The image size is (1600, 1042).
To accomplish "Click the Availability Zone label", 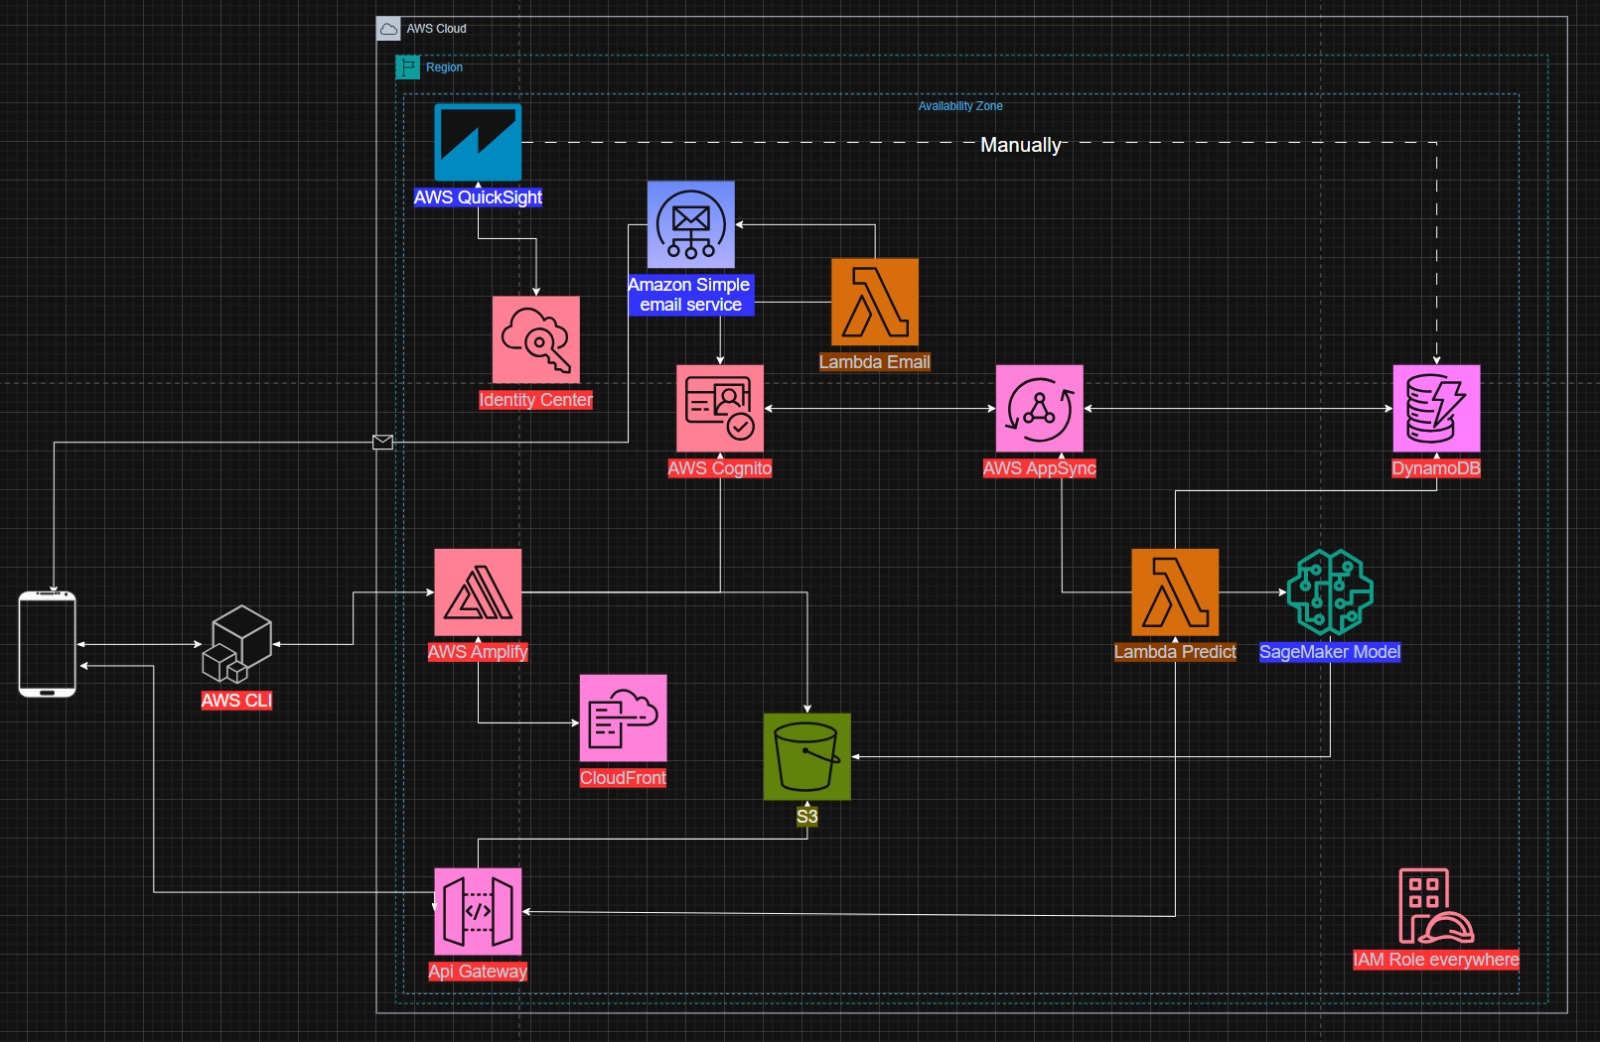I will tap(960, 106).
